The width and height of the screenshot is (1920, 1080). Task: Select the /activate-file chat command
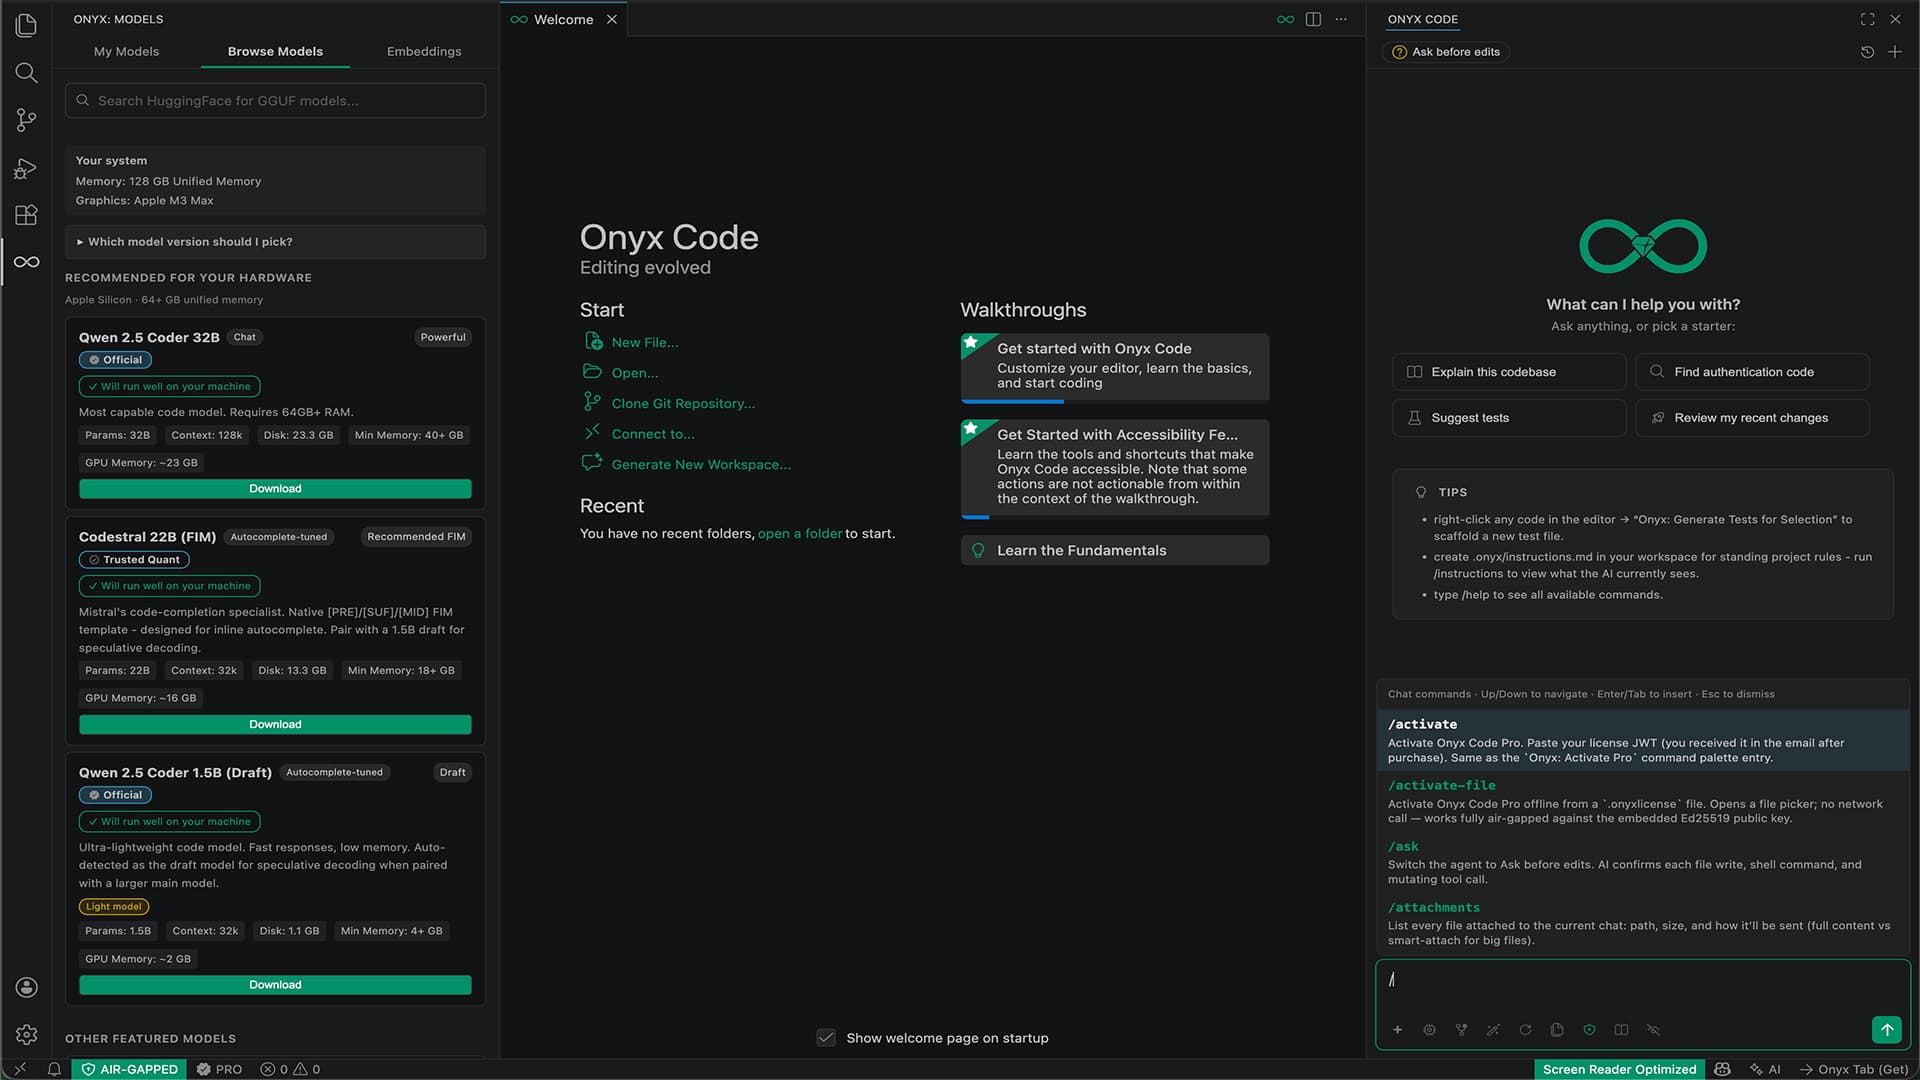(1643, 801)
